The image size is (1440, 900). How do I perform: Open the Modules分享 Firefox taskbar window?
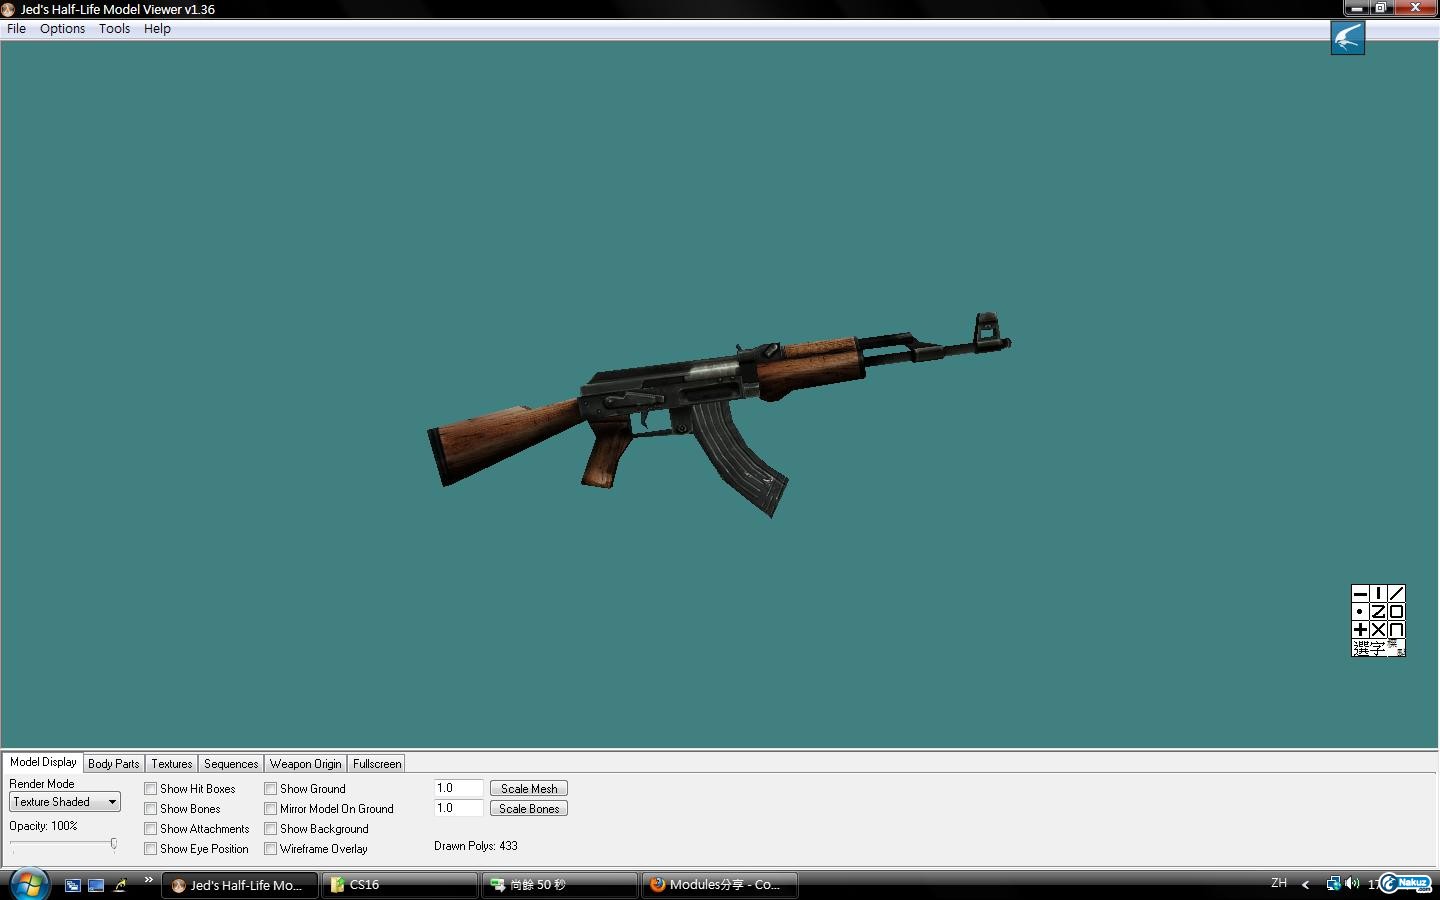[x=720, y=885]
